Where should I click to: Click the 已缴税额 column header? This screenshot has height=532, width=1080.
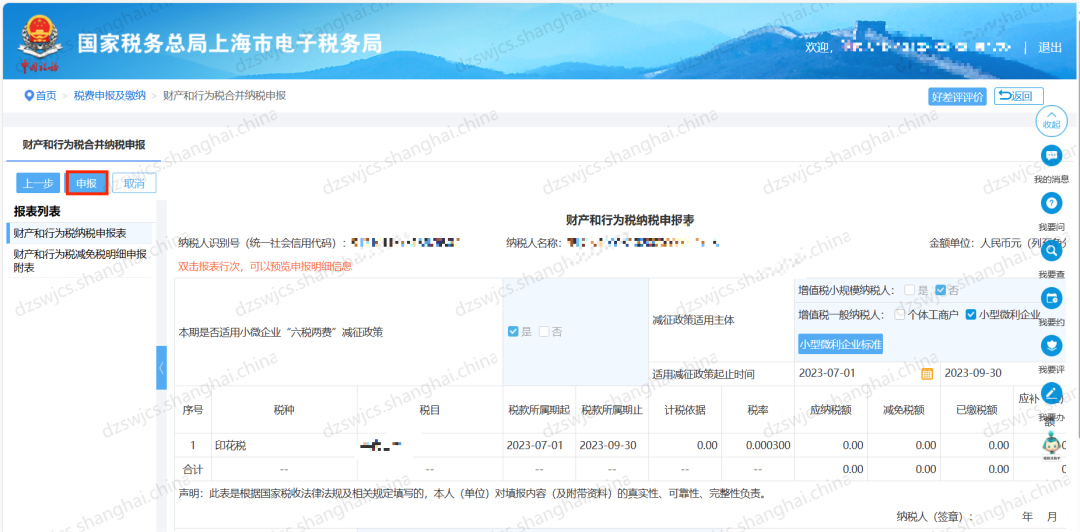pos(977,410)
